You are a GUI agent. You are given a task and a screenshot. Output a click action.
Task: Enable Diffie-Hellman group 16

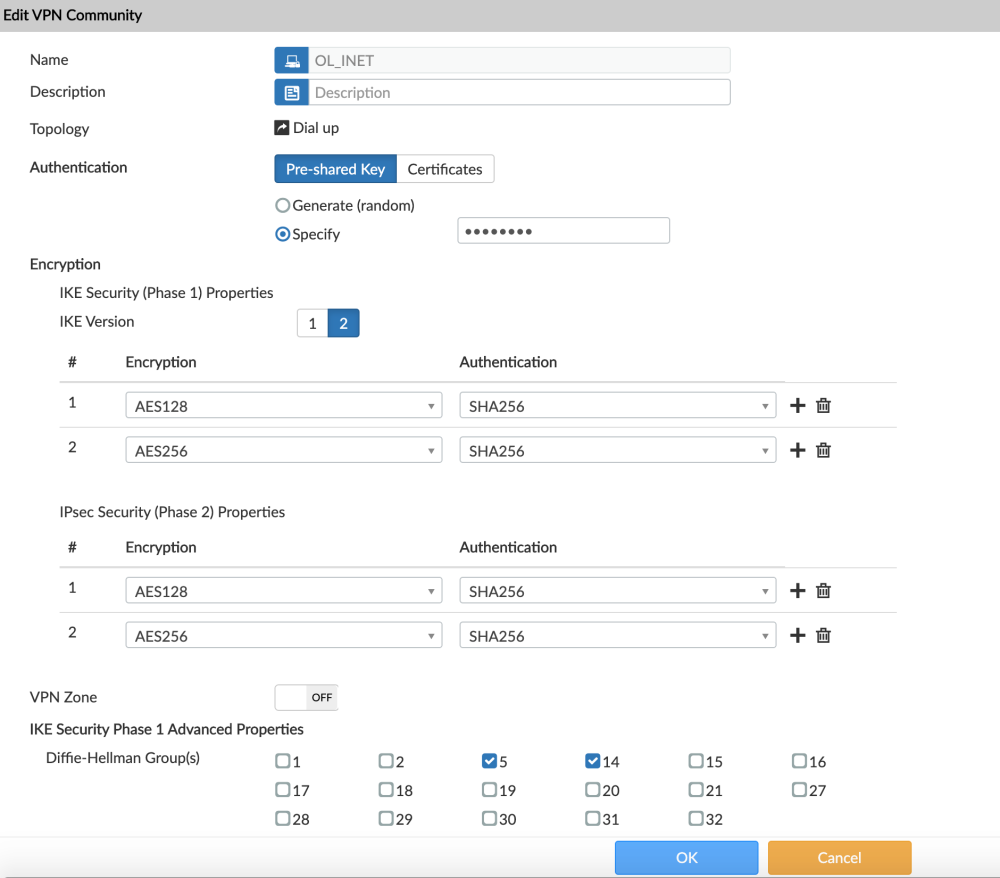click(798, 761)
